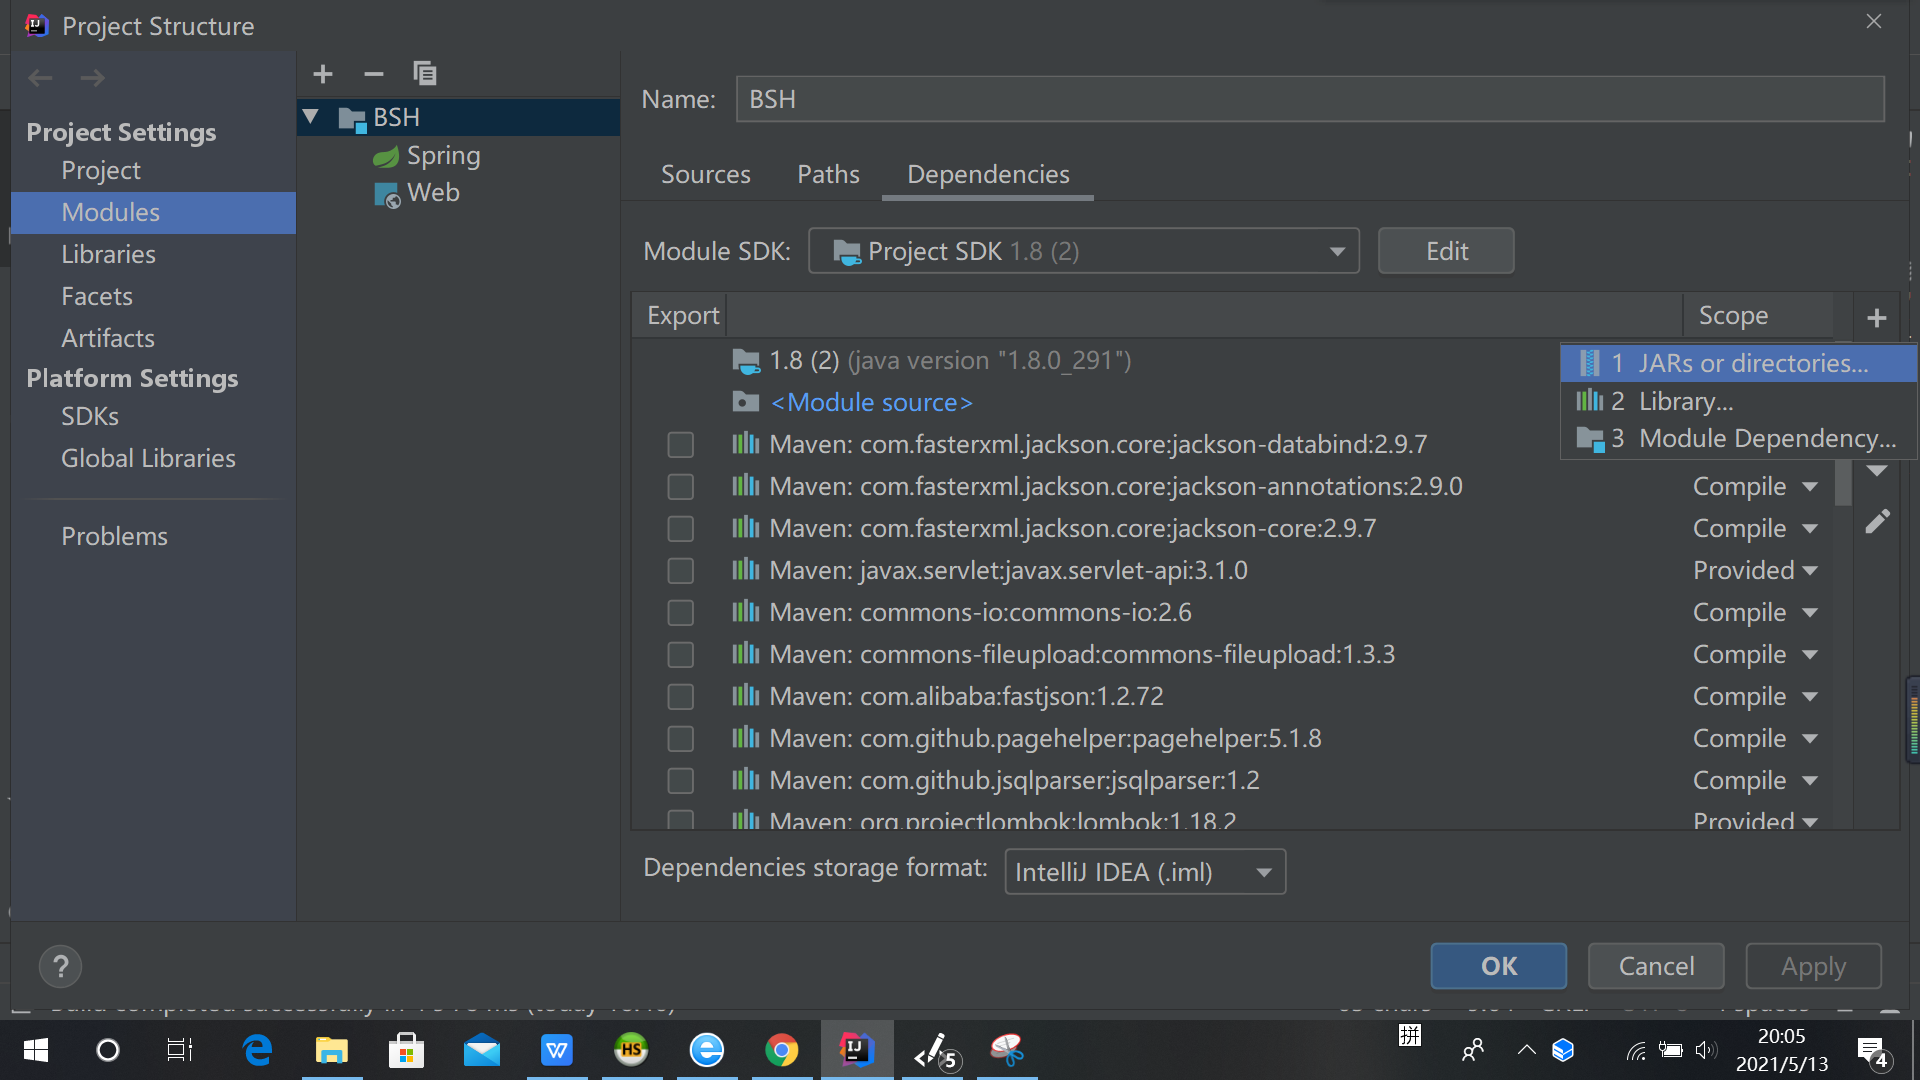Screen dimensions: 1920x1080
Task: Launch Chrome from the taskbar
Action: click(782, 1050)
